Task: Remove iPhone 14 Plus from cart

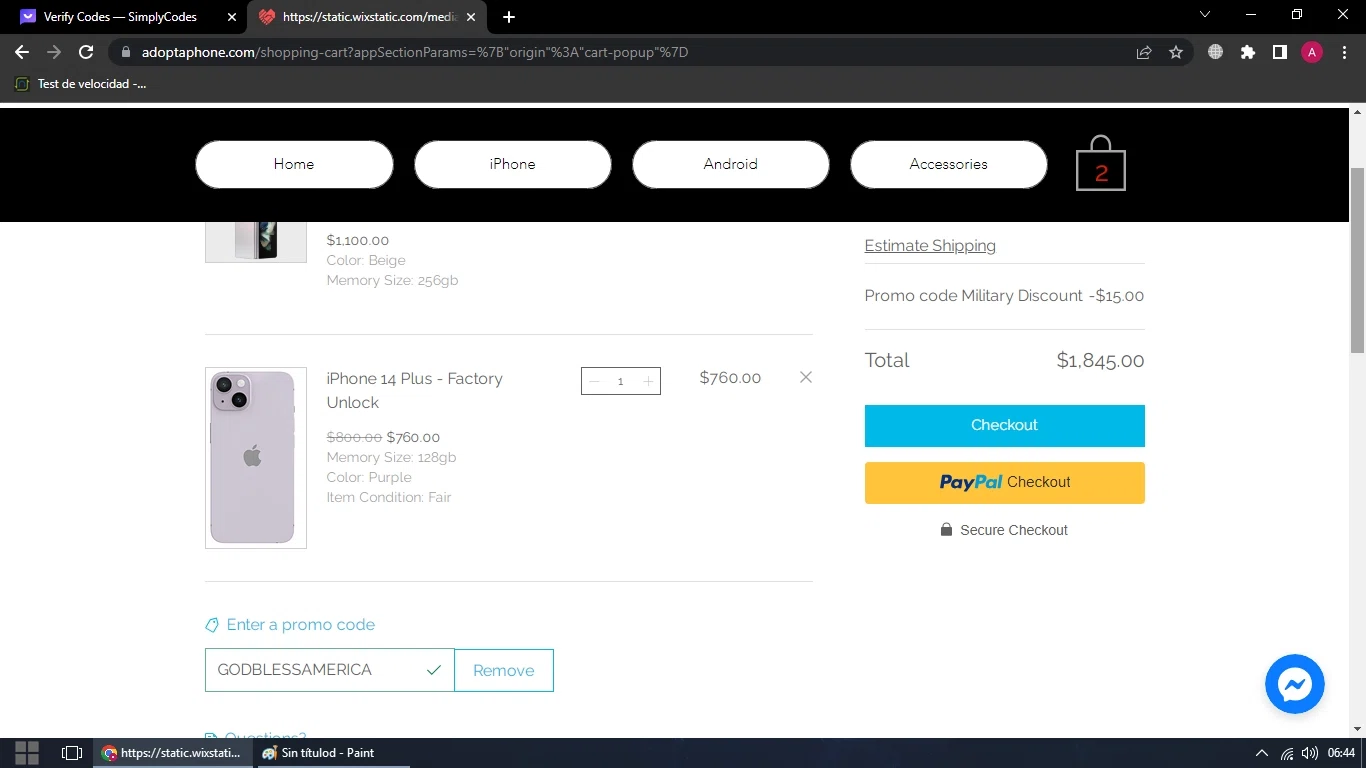Action: click(x=806, y=377)
